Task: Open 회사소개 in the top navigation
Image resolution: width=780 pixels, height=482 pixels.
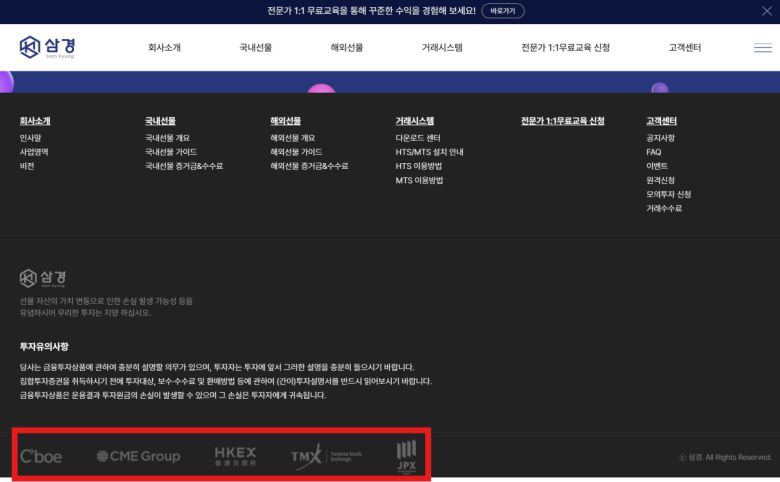Action: click(x=164, y=48)
